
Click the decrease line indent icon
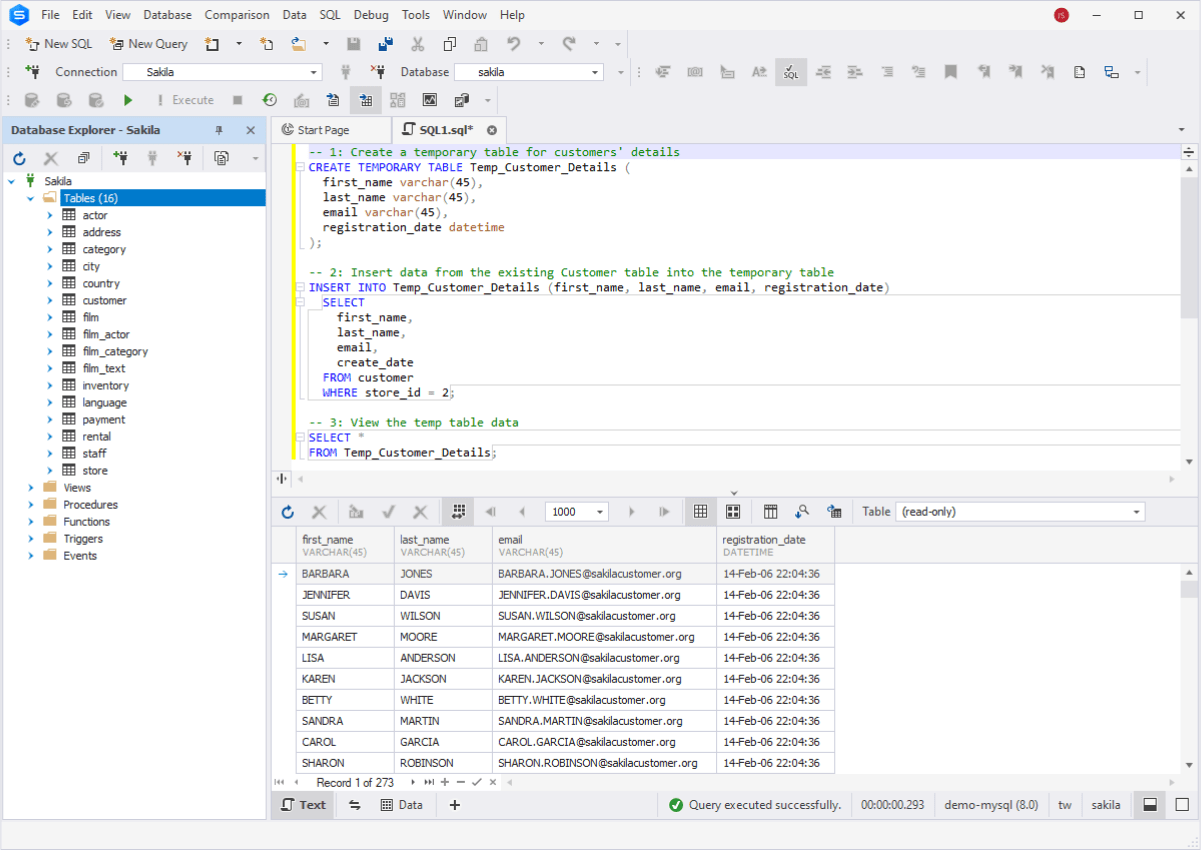point(823,72)
